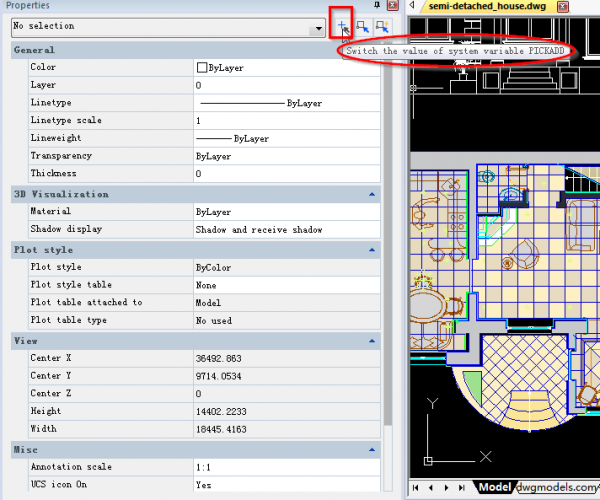Click the Plot table type No used value
This screenshot has height=500, width=600.
tap(287, 321)
